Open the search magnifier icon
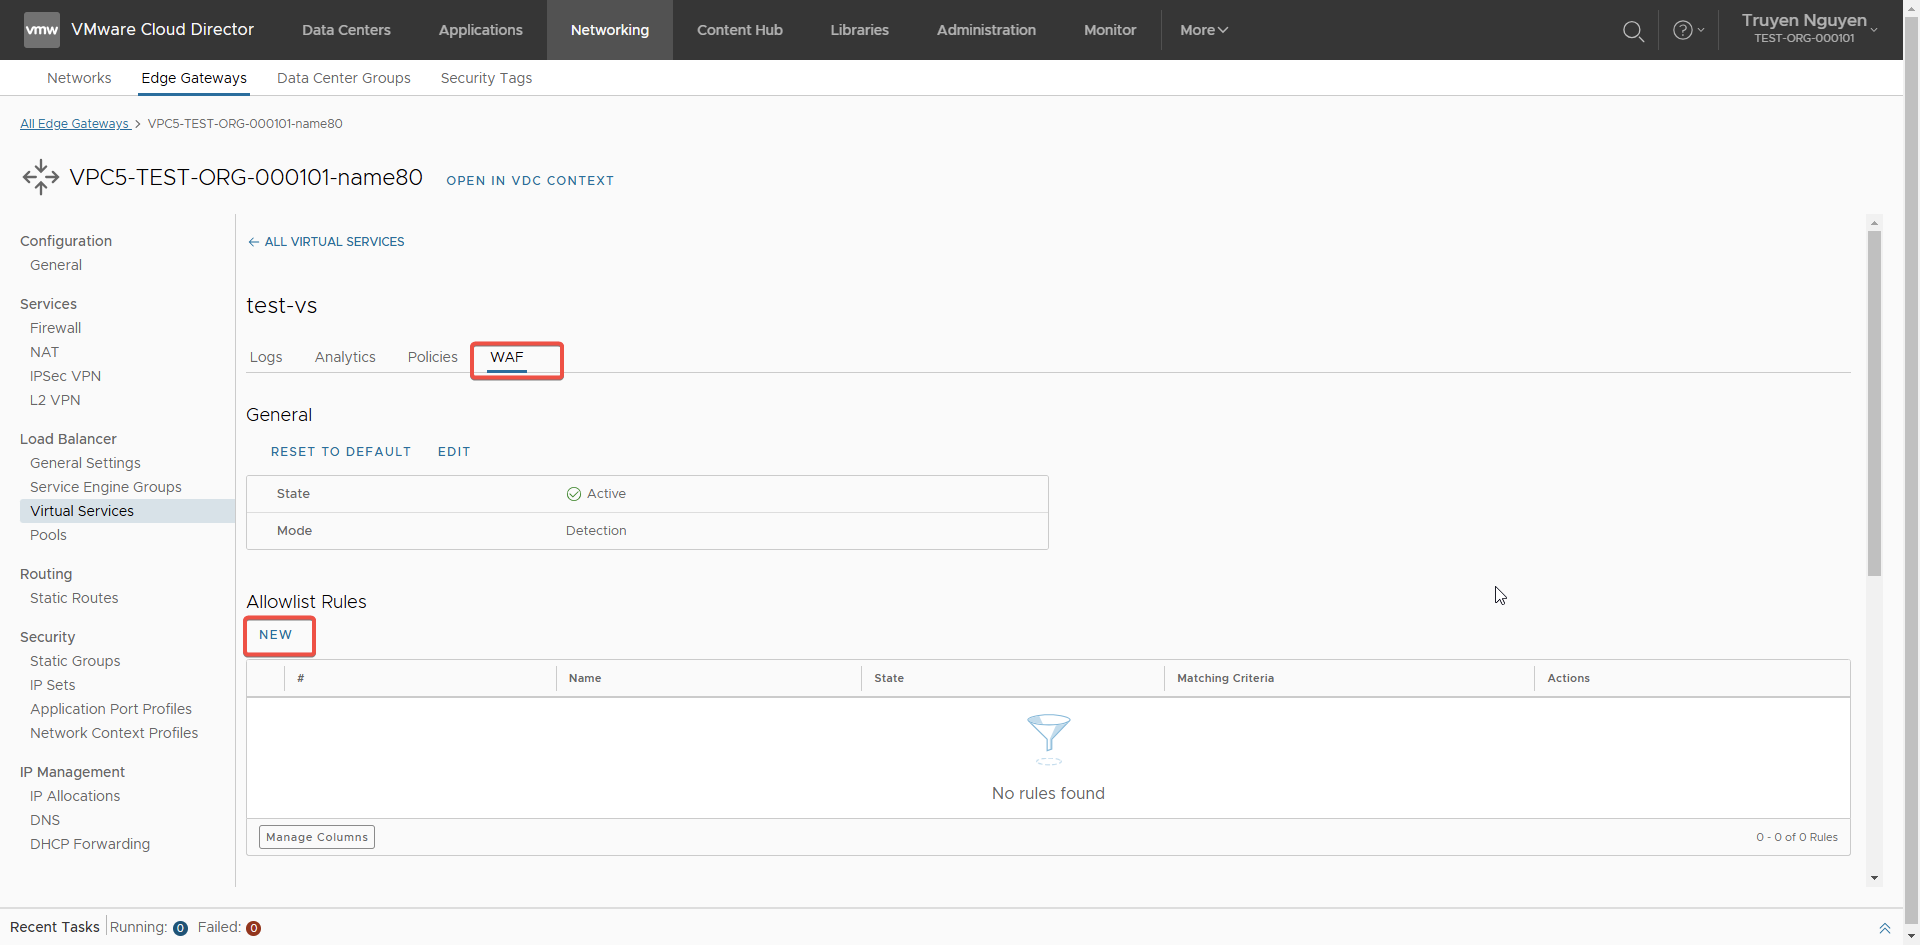This screenshot has width=1920, height=945. [x=1633, y=31]
